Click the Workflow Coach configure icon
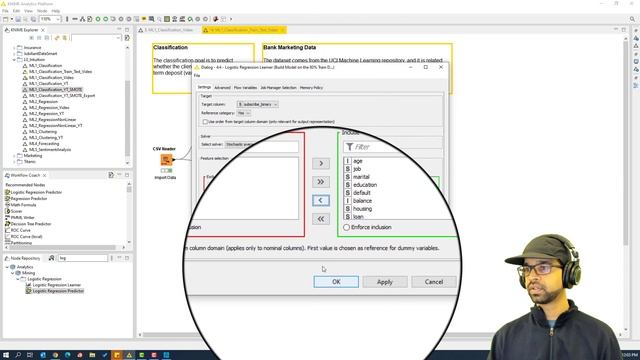The image size is (640, 360). 111,175
